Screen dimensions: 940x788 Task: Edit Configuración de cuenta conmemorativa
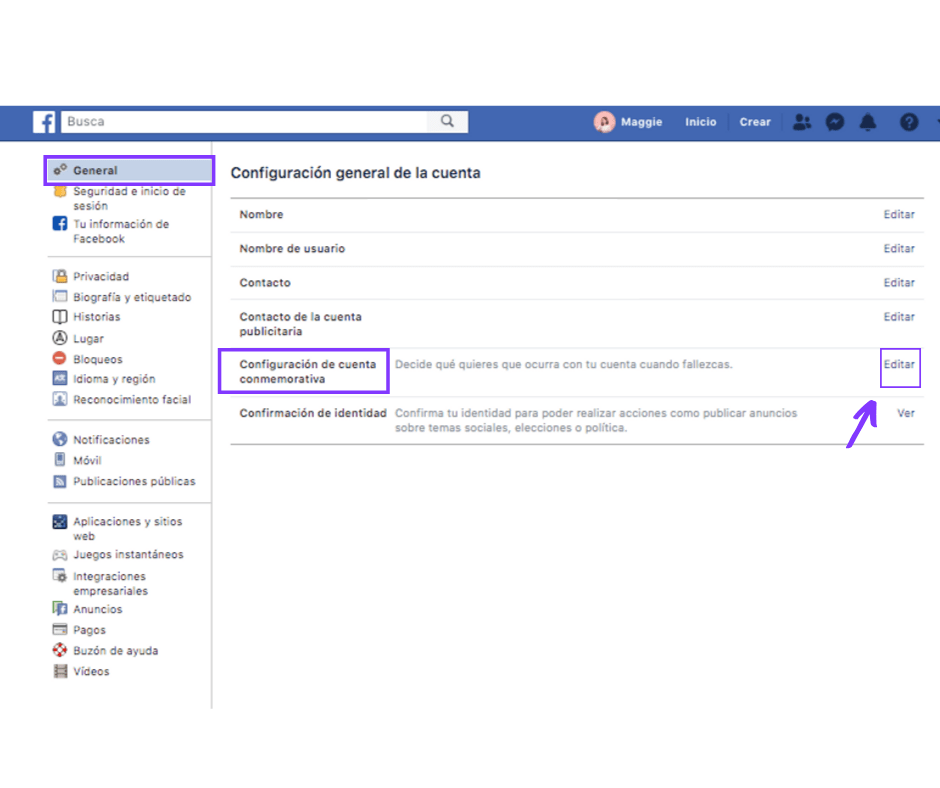click(x=899, y=364)
